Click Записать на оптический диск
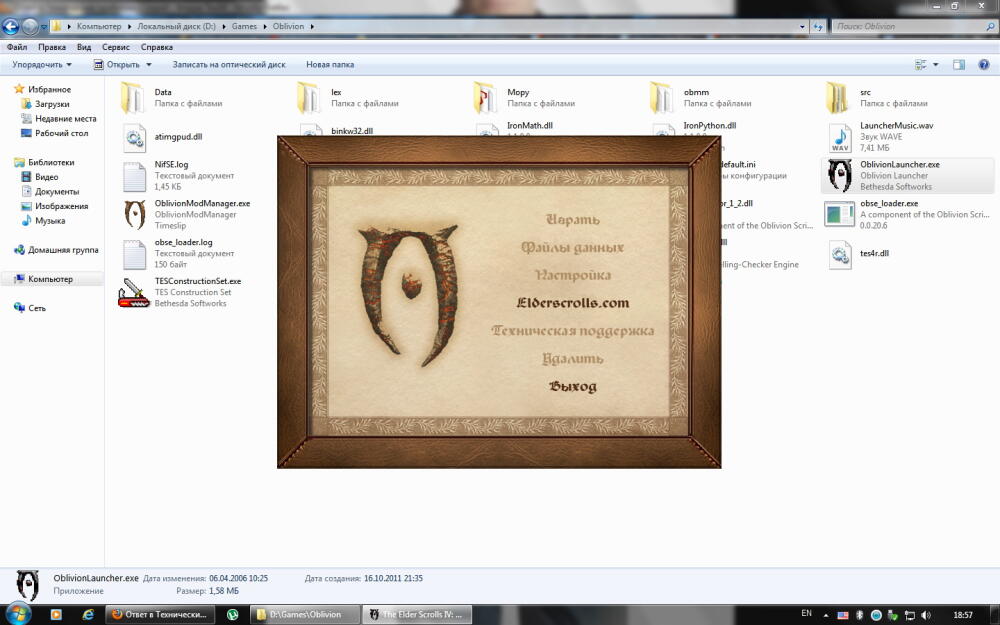The width and height of the screenshot is (1000, 625). pos(229,64)
